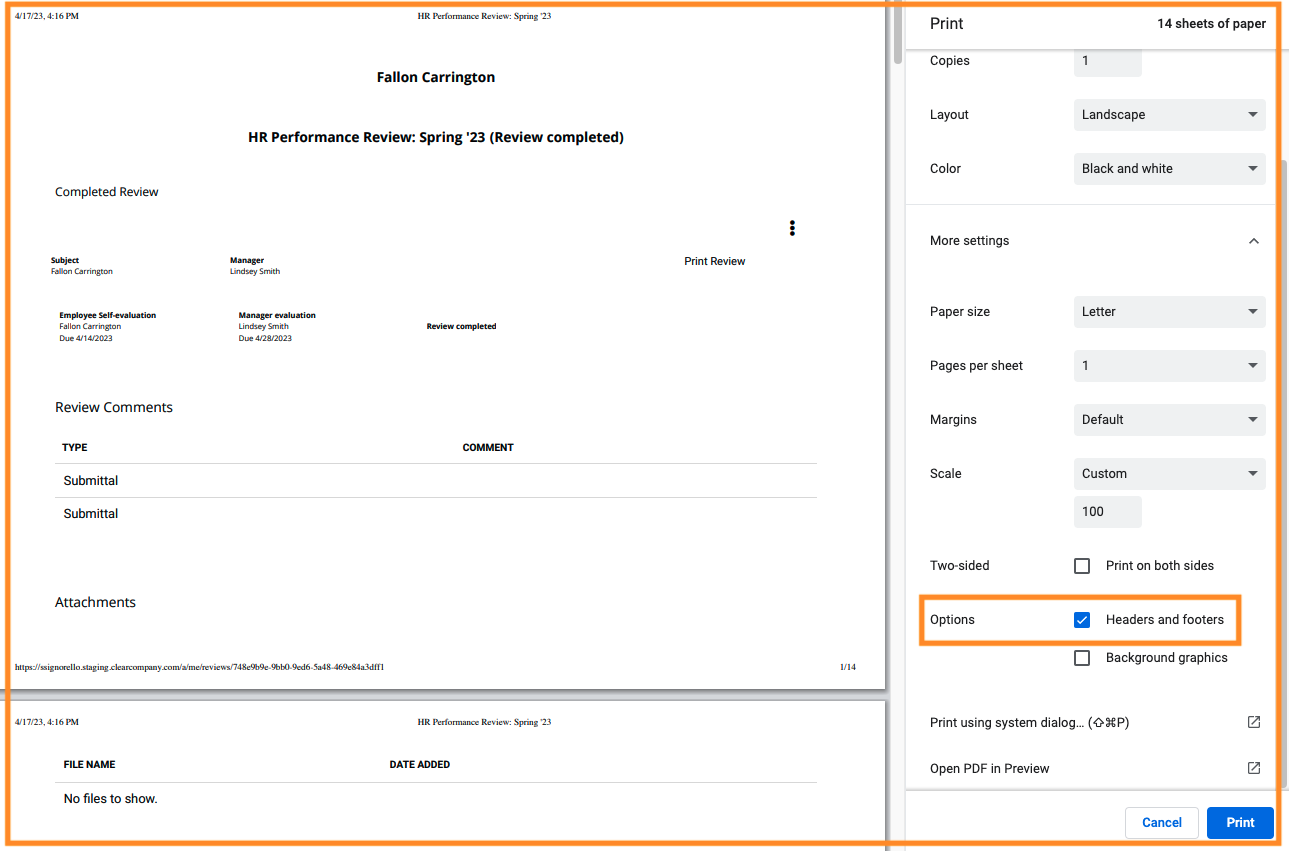
Task: Open the Pages per sheet dropdown
Action: click(1169, 366)
